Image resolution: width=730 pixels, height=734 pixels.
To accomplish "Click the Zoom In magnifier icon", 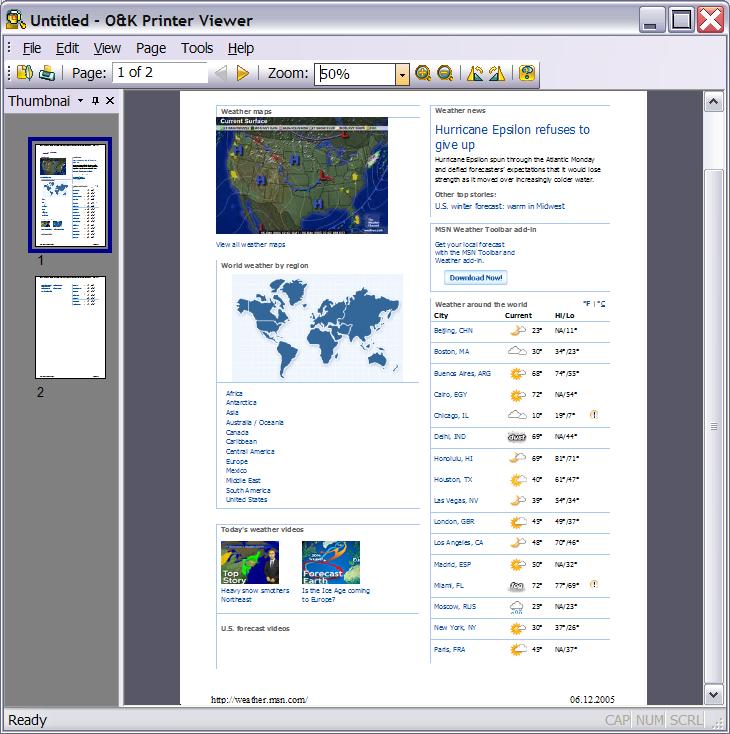I will (423, 73).
